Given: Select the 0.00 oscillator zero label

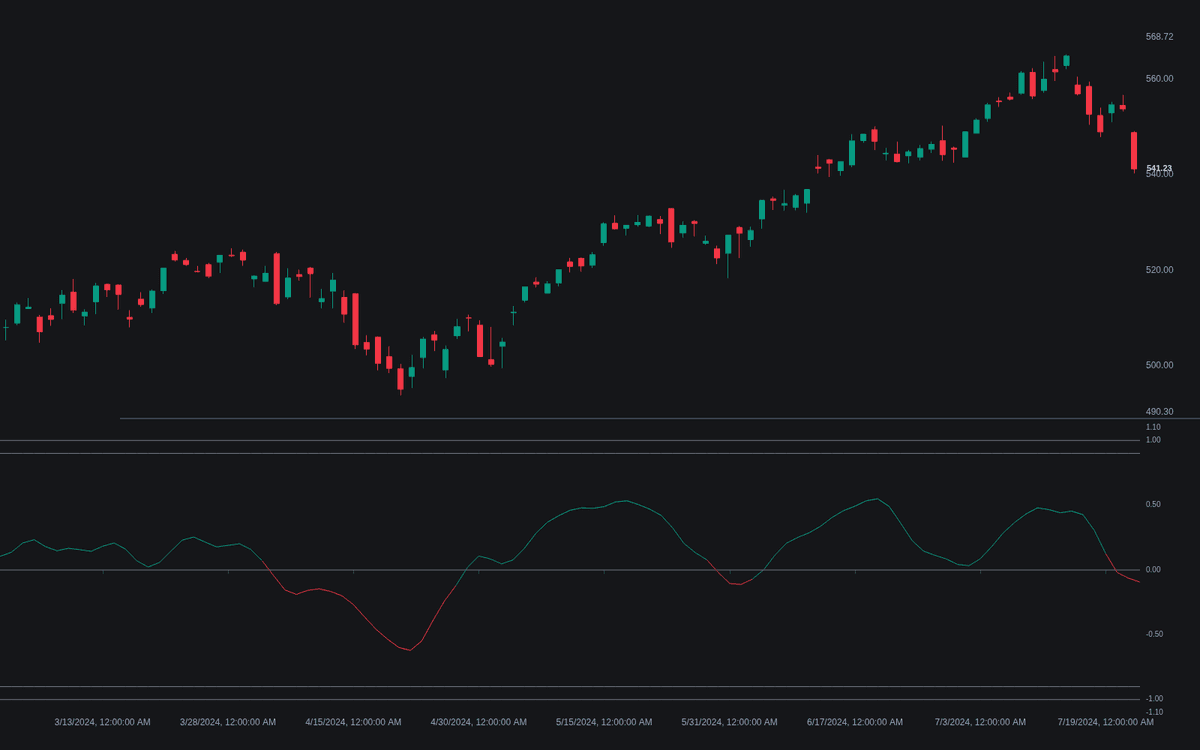Looking at the screenshot, I should [x=1153, y=570].
